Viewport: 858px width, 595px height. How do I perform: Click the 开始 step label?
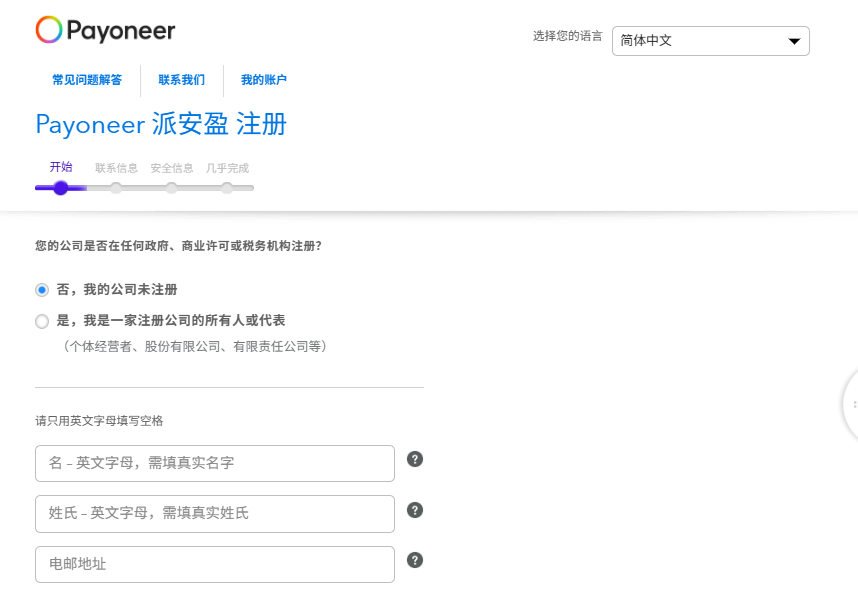click(x=61, y=167)
